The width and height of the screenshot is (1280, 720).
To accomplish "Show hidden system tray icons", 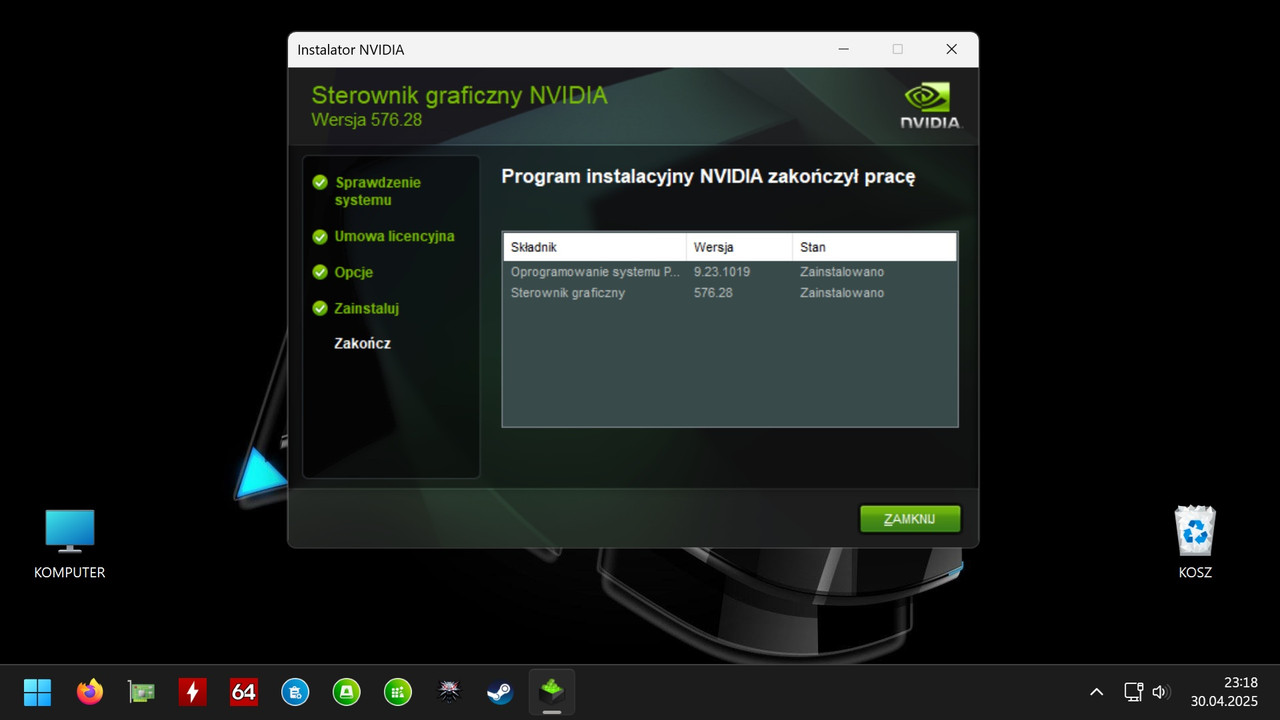I will tap(1096, 692).
